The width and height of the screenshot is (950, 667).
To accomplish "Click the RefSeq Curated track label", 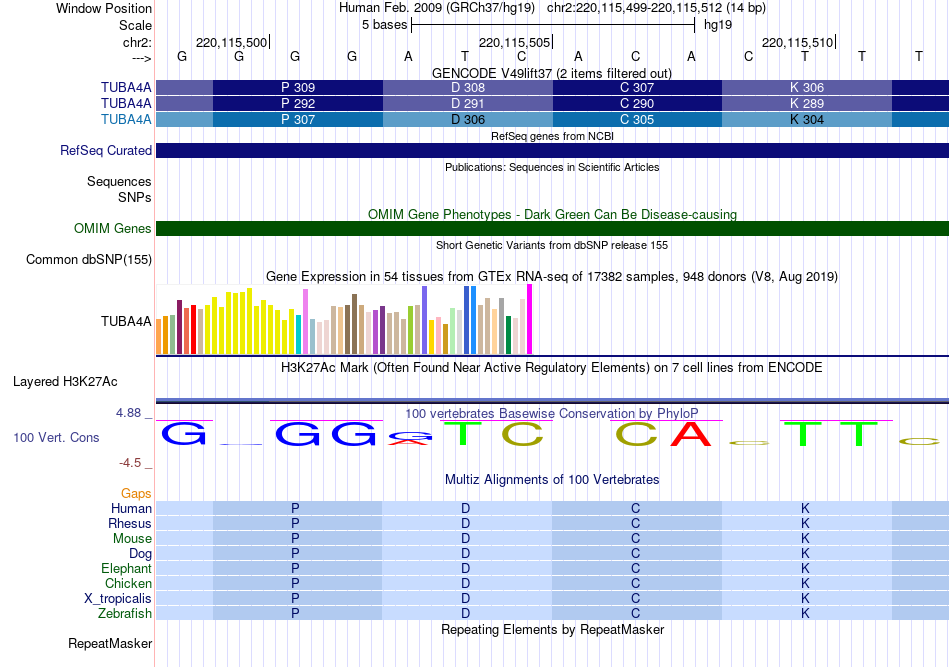I will [105, 150].
